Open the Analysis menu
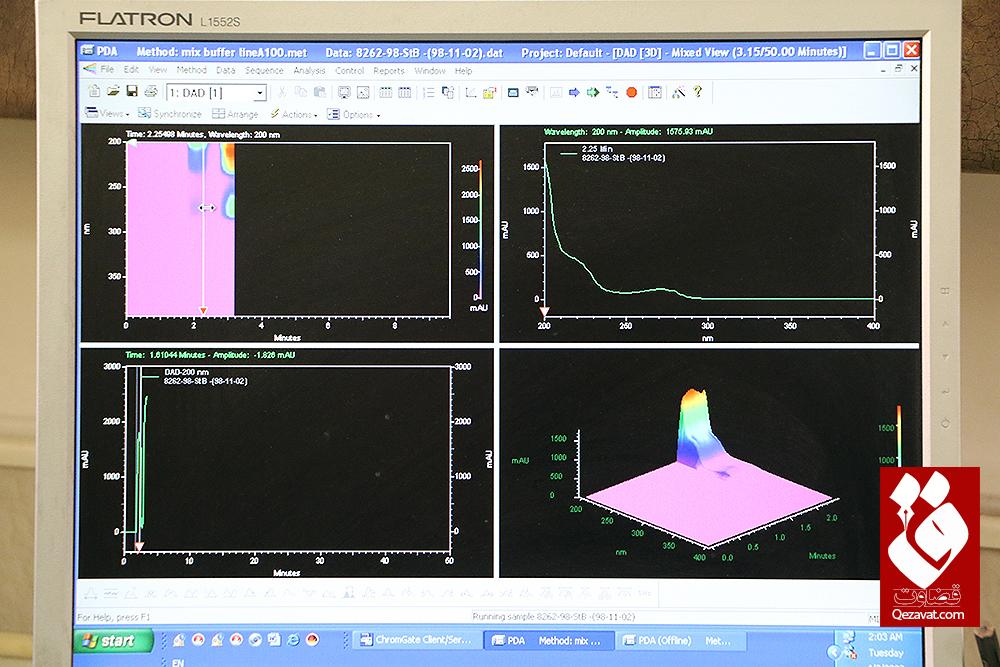The image size is (1000, 667). (x=309, y=71)
